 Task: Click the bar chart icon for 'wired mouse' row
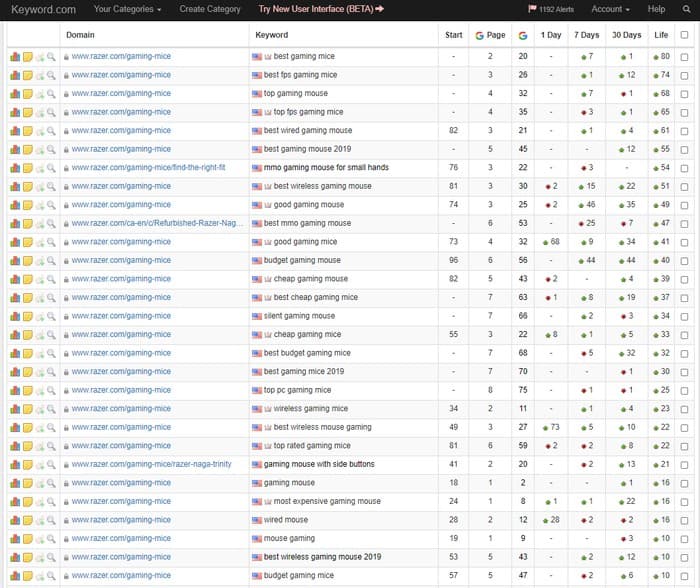pyautogui.click(x=15, y=520)
